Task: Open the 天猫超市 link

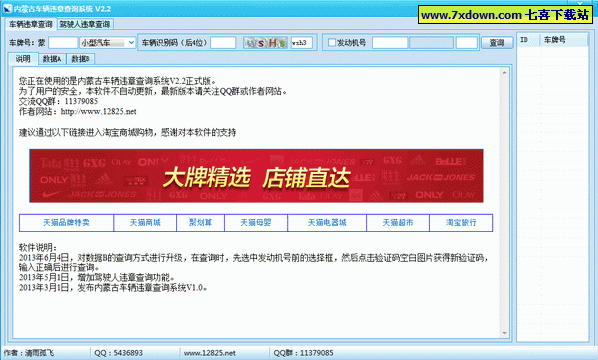Action: click(x=398, y=223)
